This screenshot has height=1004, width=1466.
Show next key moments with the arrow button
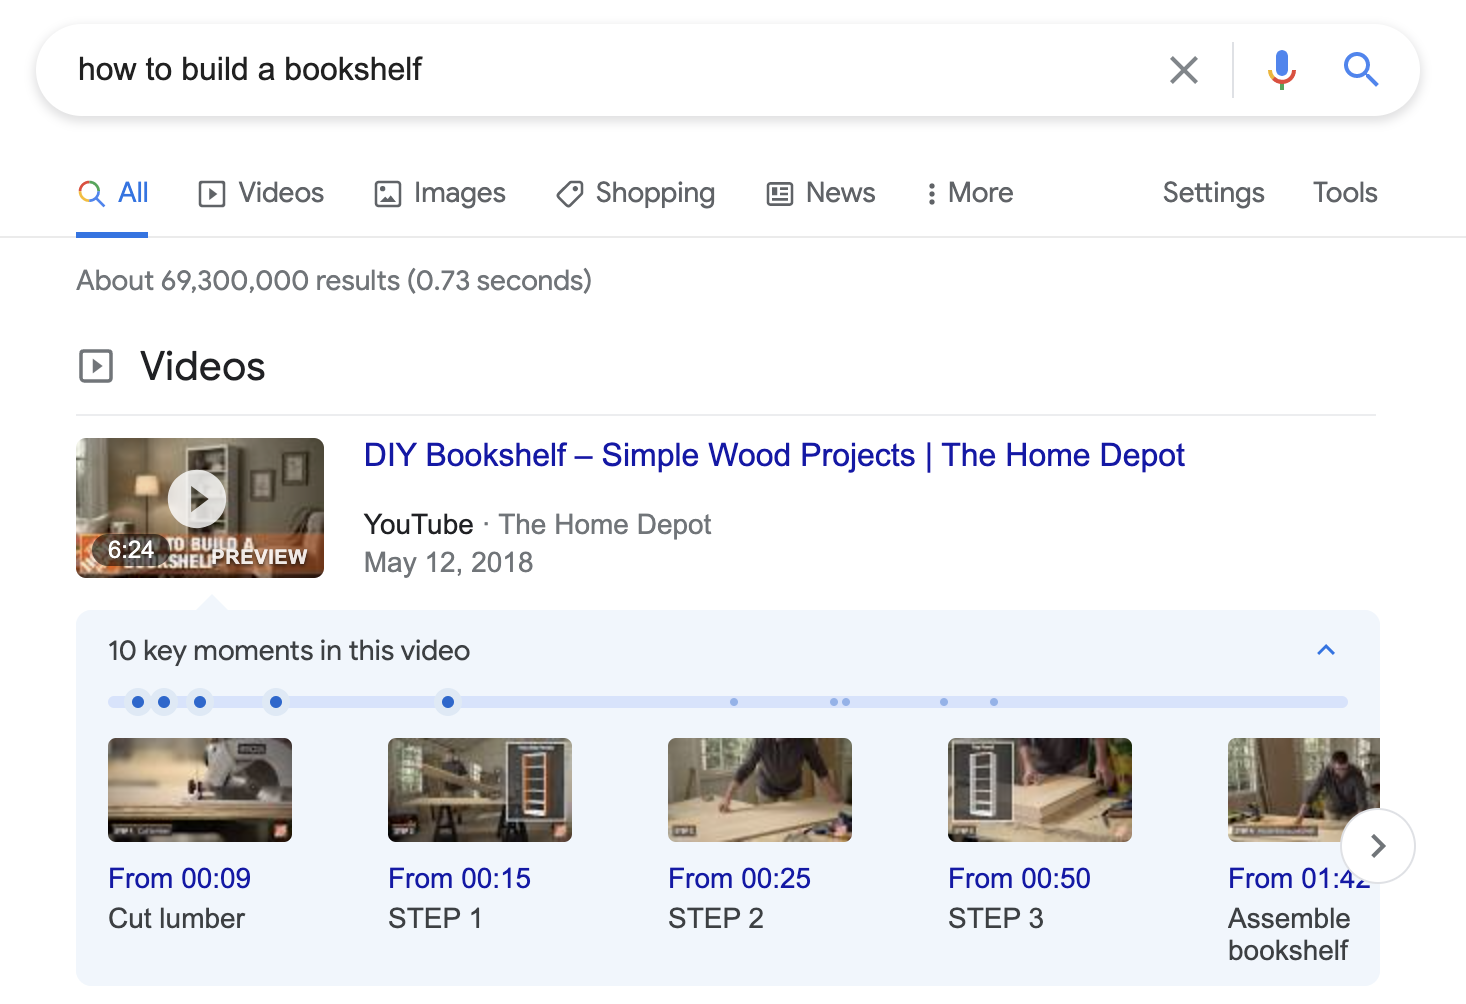pyautogui.click(x=1378, y=846)
